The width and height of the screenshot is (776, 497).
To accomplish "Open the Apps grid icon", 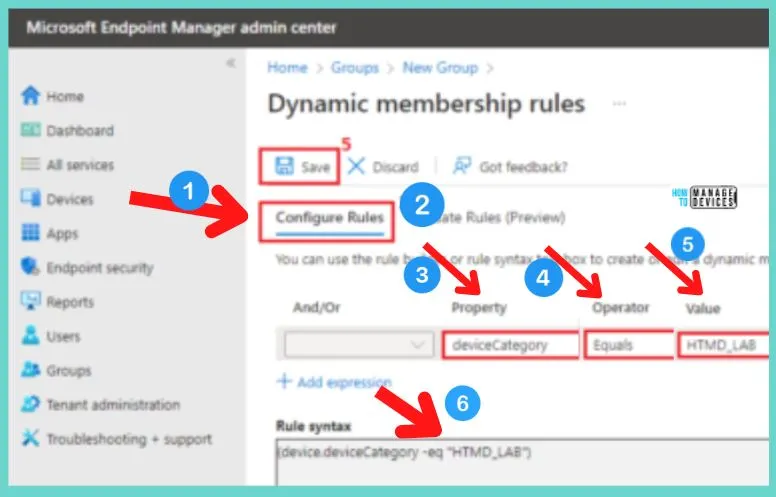I will (x=30, y=232).
